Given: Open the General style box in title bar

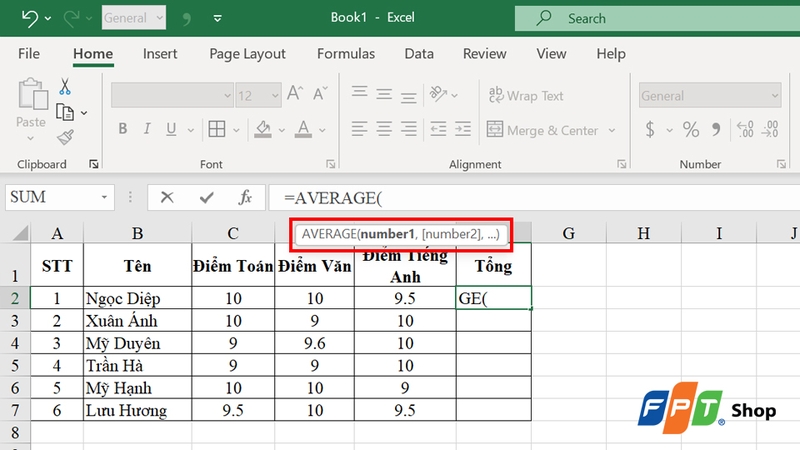Looking at the screenshot, I should pos(134,18).
